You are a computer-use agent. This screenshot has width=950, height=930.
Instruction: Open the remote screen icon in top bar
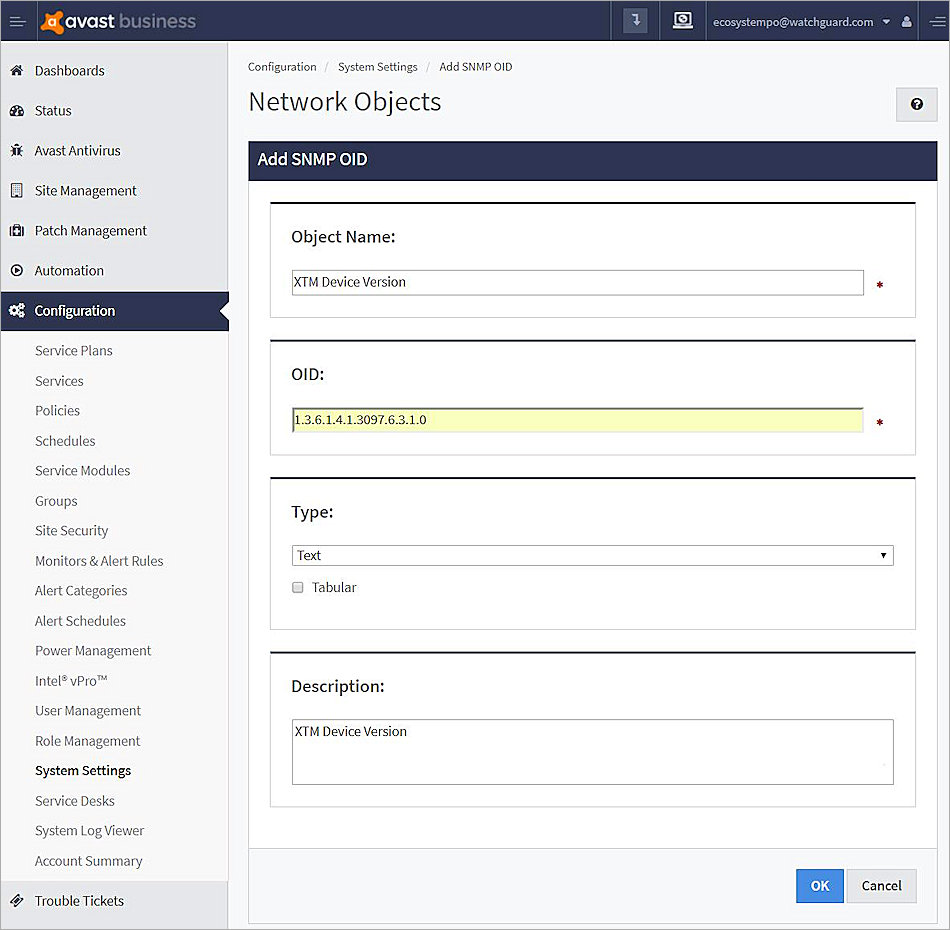pyautogui.click(x=683, y=20)
